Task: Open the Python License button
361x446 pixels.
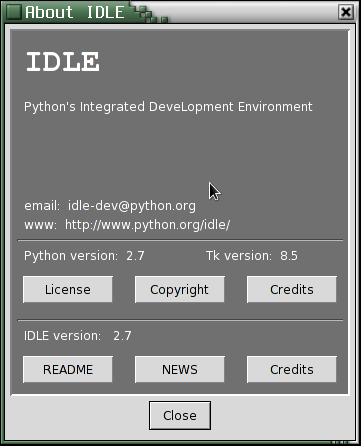Action: click(x=68, y=289)
